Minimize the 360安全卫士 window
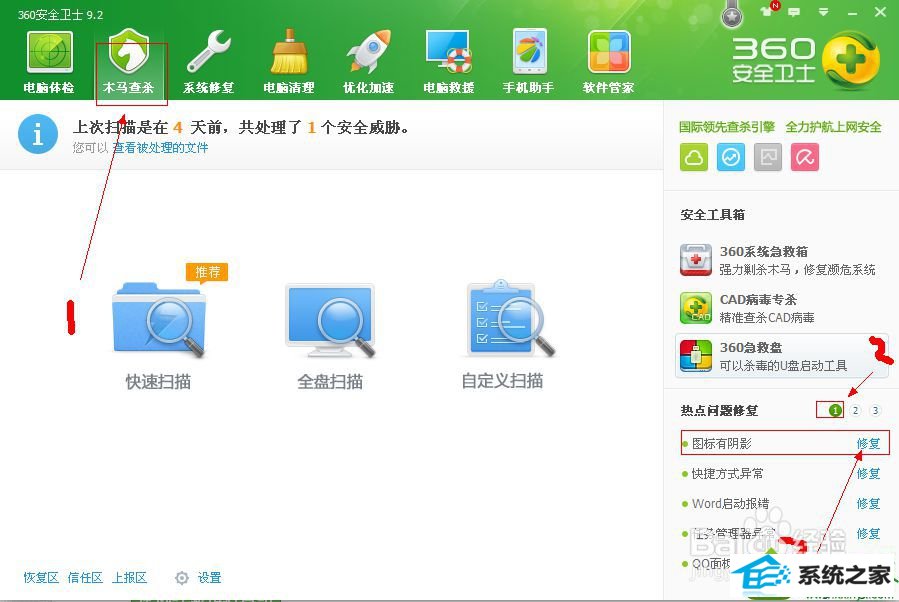 [x=853, y=13]
